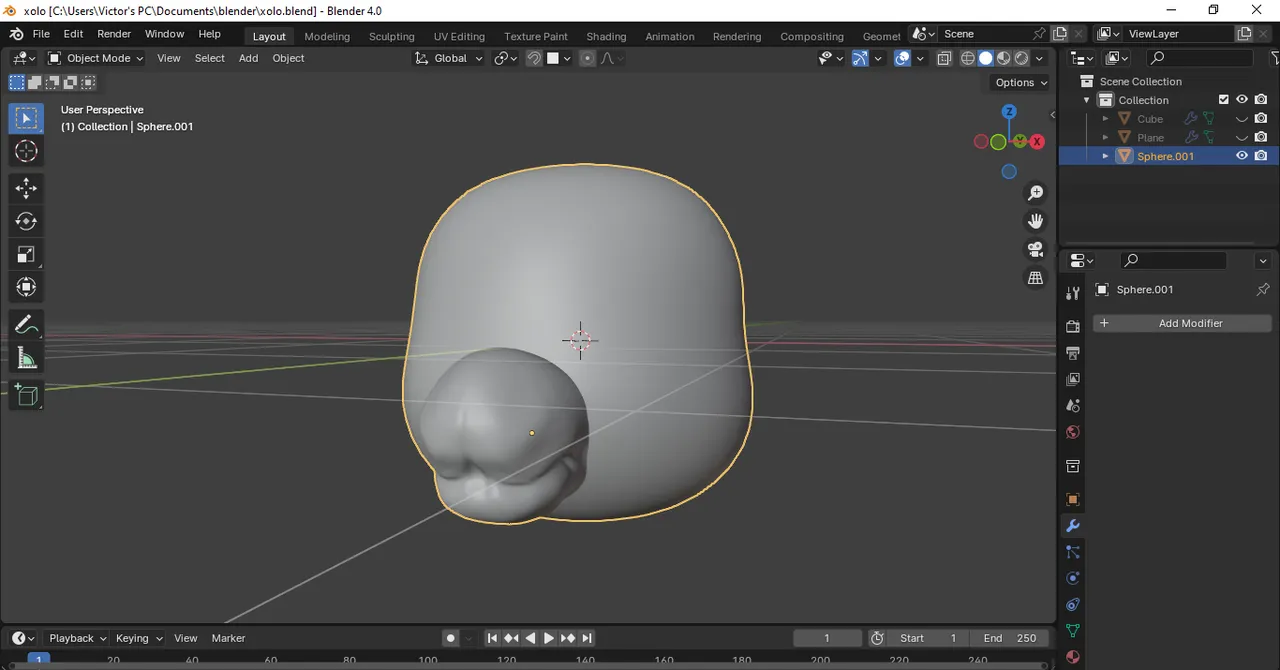Image resolution: width=1280 pixels, height=670 pixels.
Task: Switch to Material Preview shading
Action: (1003, 58)
